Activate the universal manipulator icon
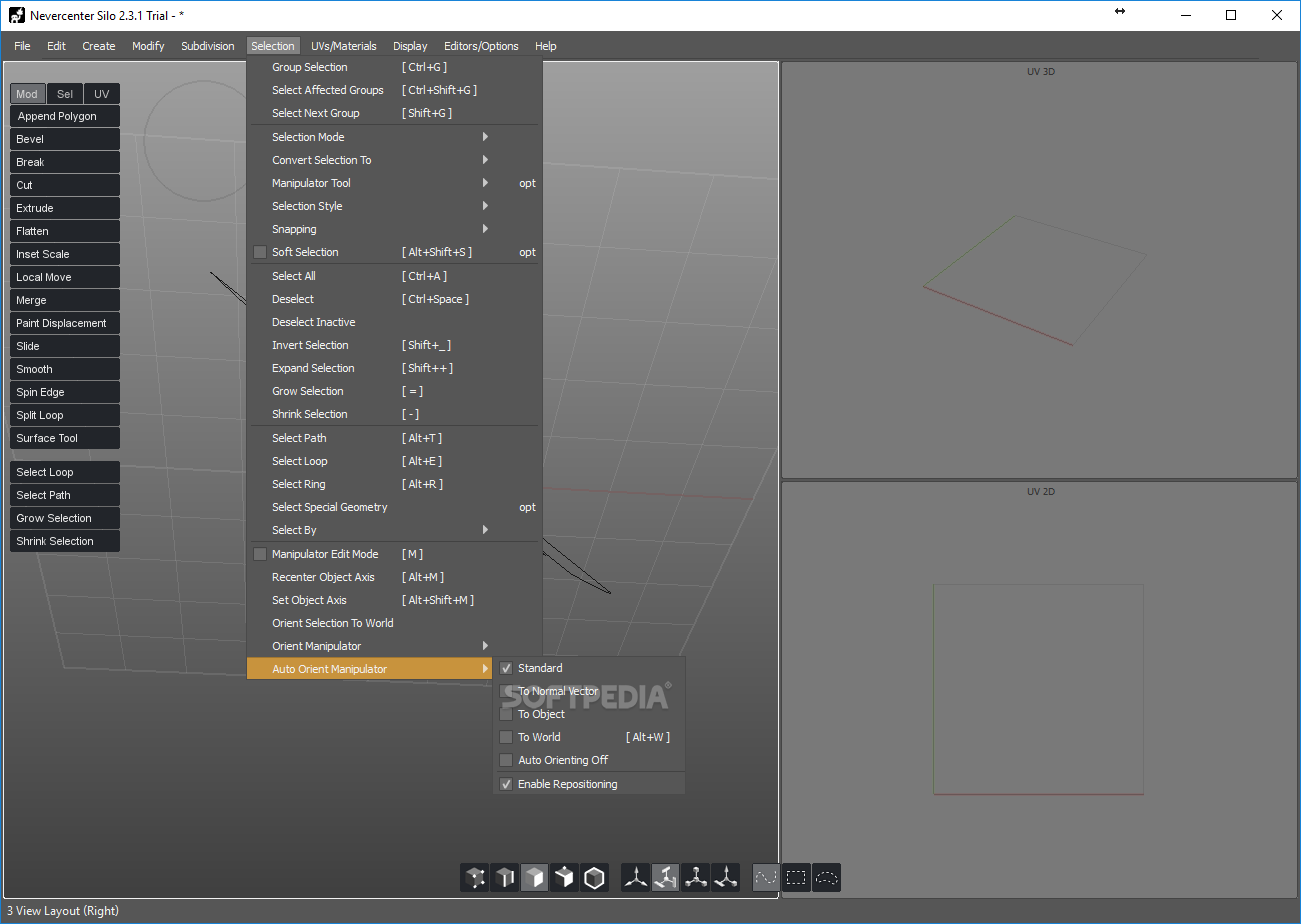 click(x=725, y=878)
